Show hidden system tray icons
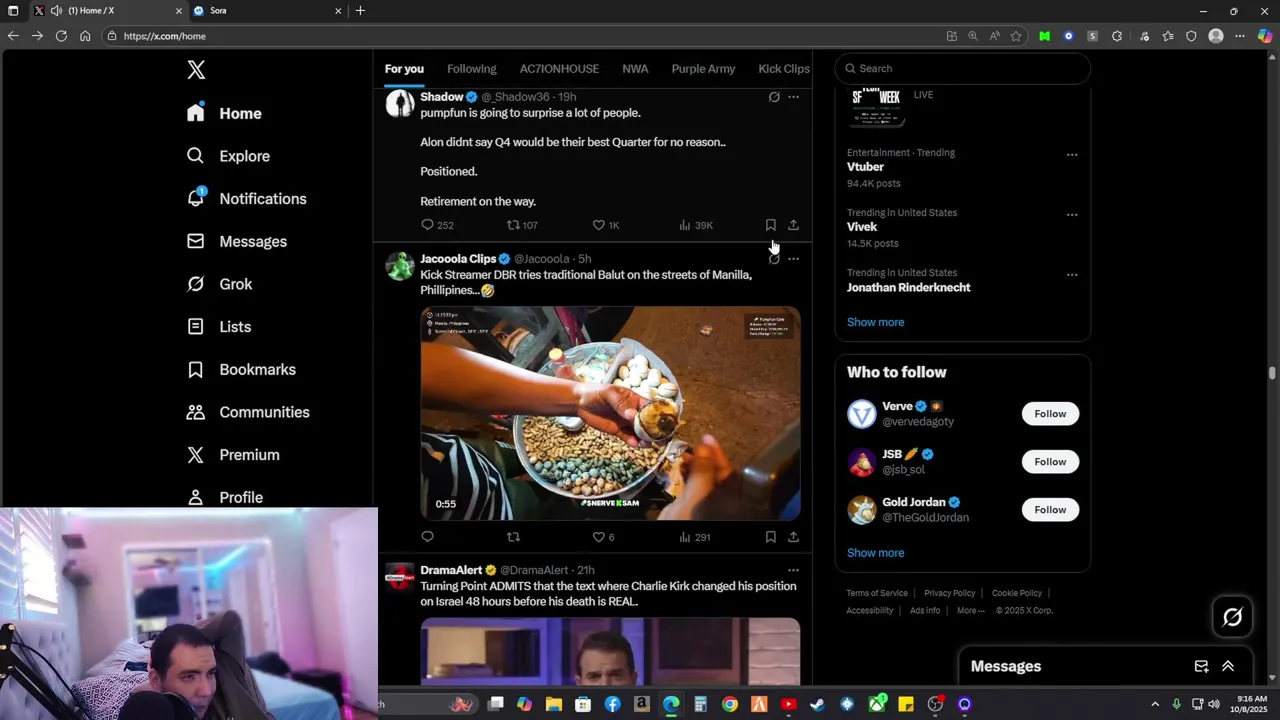 1155,704
